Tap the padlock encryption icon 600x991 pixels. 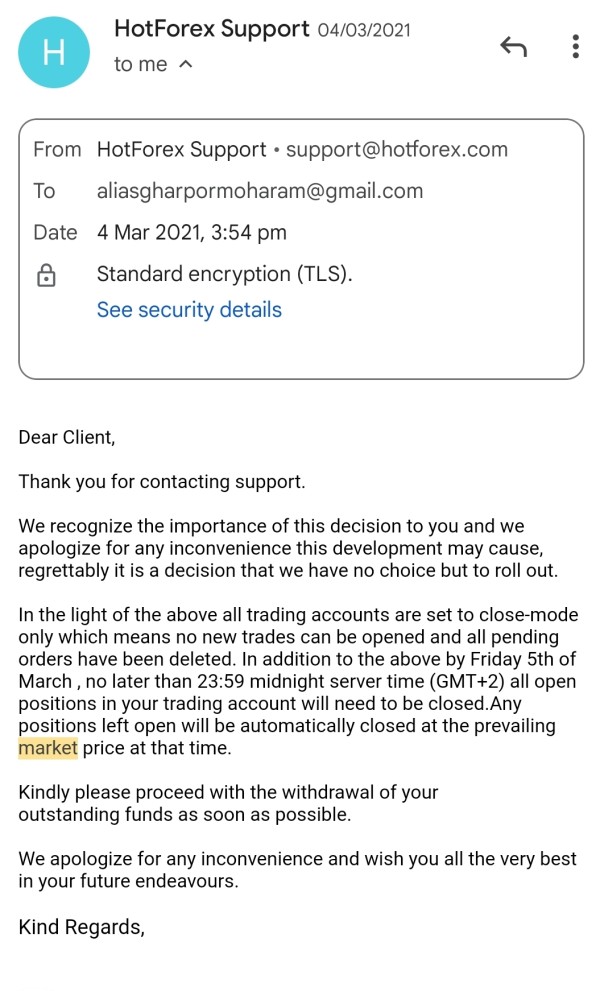46,276
